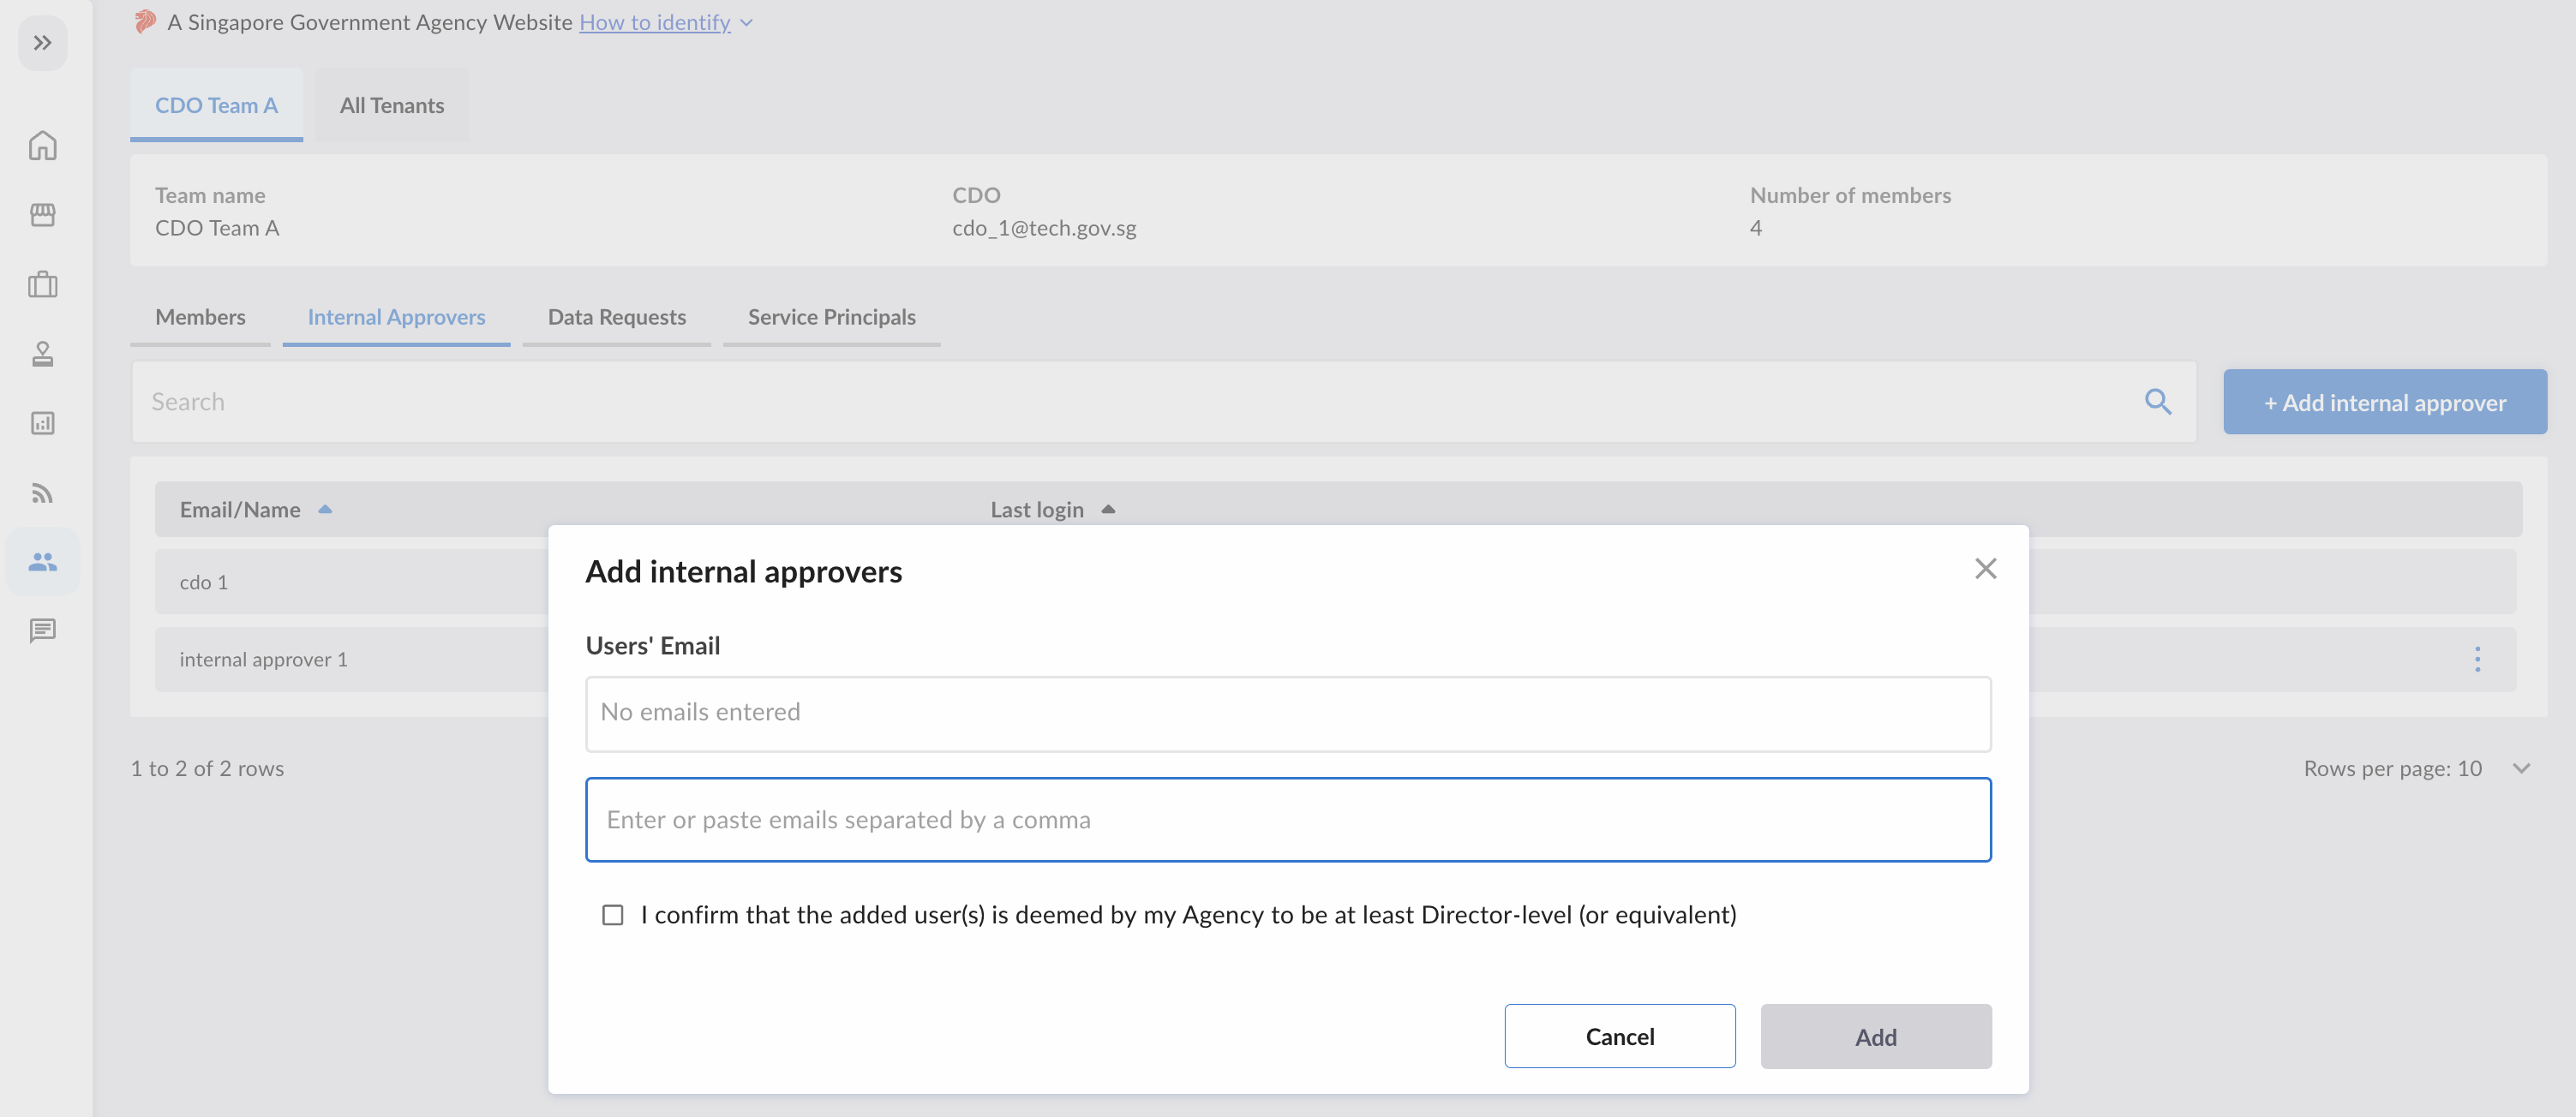Expand the sidebar with double chevron icon
2576x1117 pixels.
pyautogui.click(x=42, y=43)
